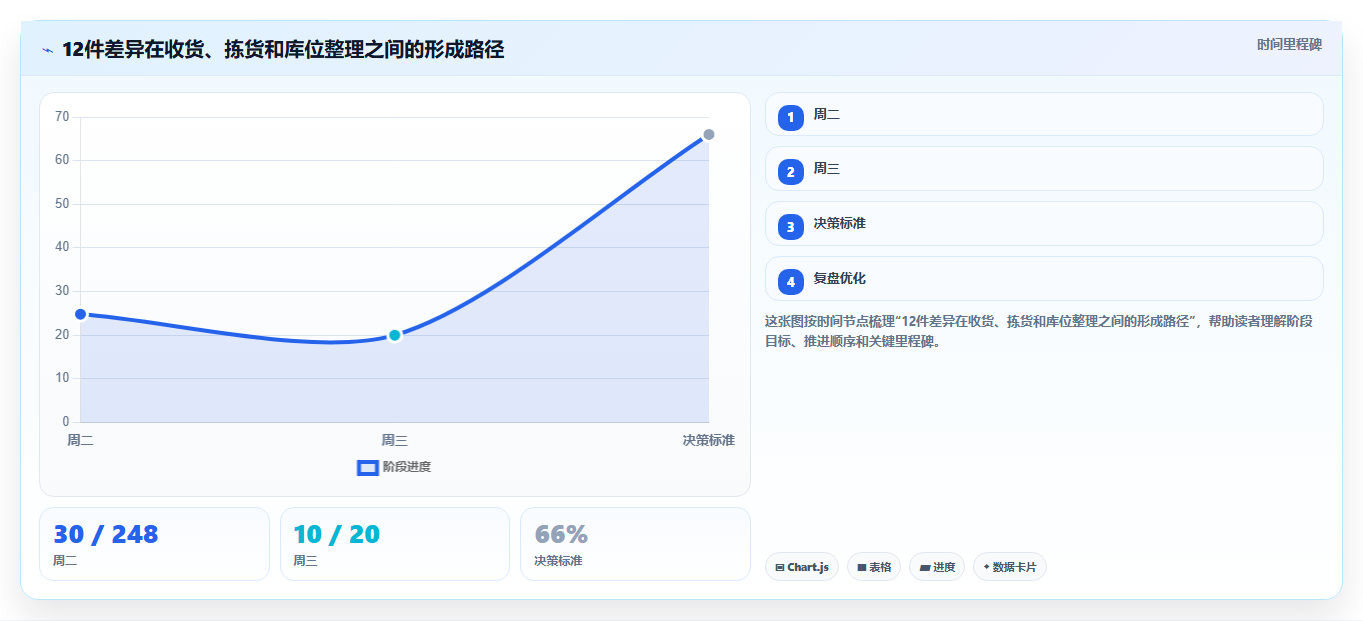Screen dimensions: 1363x621
Task: Click the 决策标准 gray data point
Action: (709, 134)
